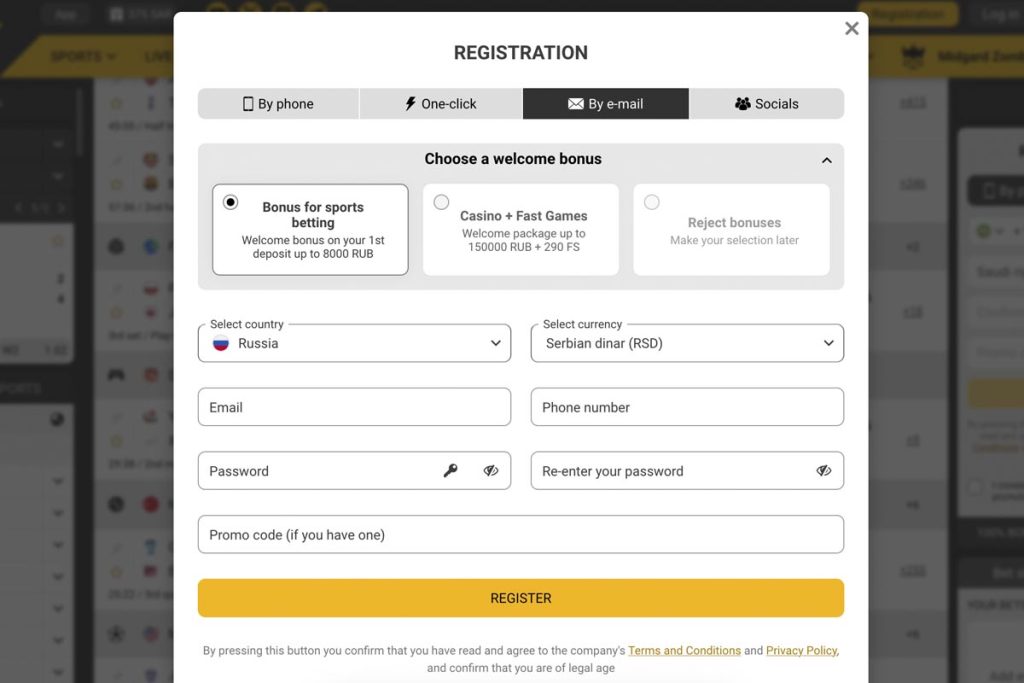Image resolution: width=1024 pixels, height=683 pixels.
Task: Close the Registration dialog with X
Action: (x=852, y=29)
